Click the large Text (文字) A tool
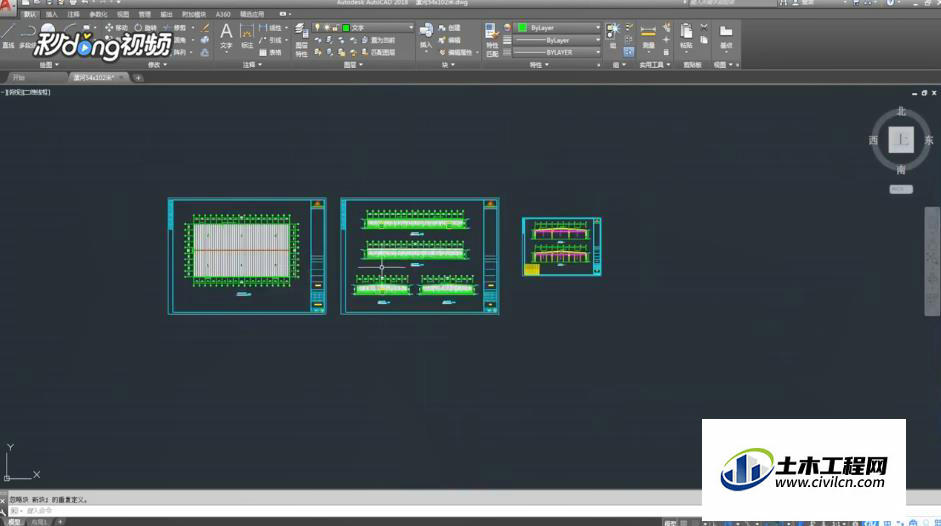Screen dimensions: 941x526 click(226, 35)
